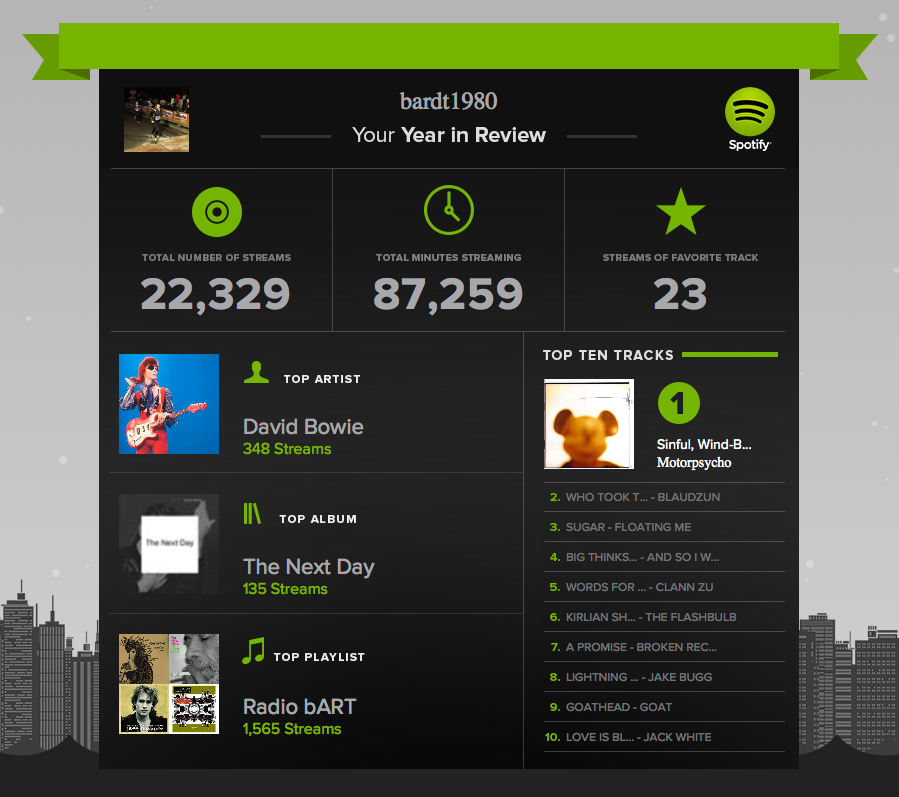Image resolution: width=899 pixels, height=797 pixels.
Task: Open the bardt1980 profile picture
Action: (x=156, y=120)
